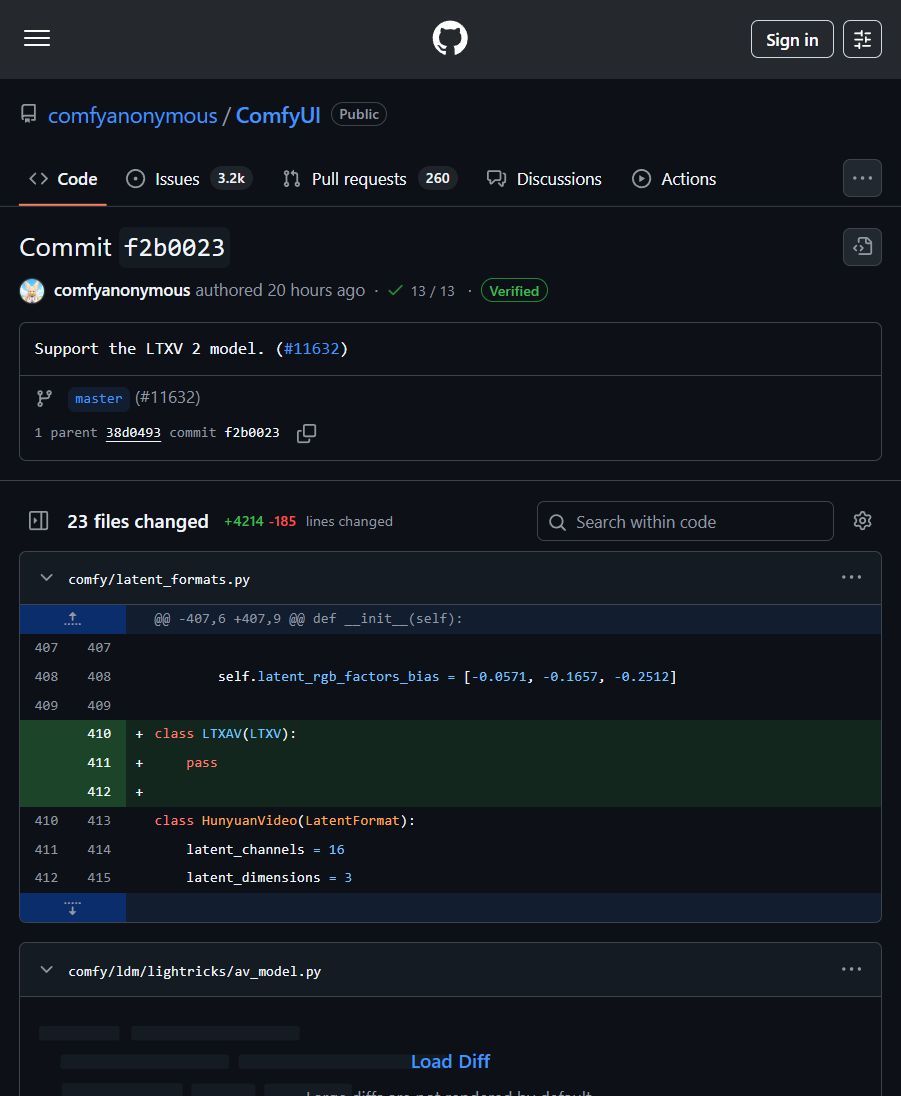The width and height of the screenshot is (901, 1096).
Task: Click the commit hash f2b0023 in title
Action: click(174, 247)
